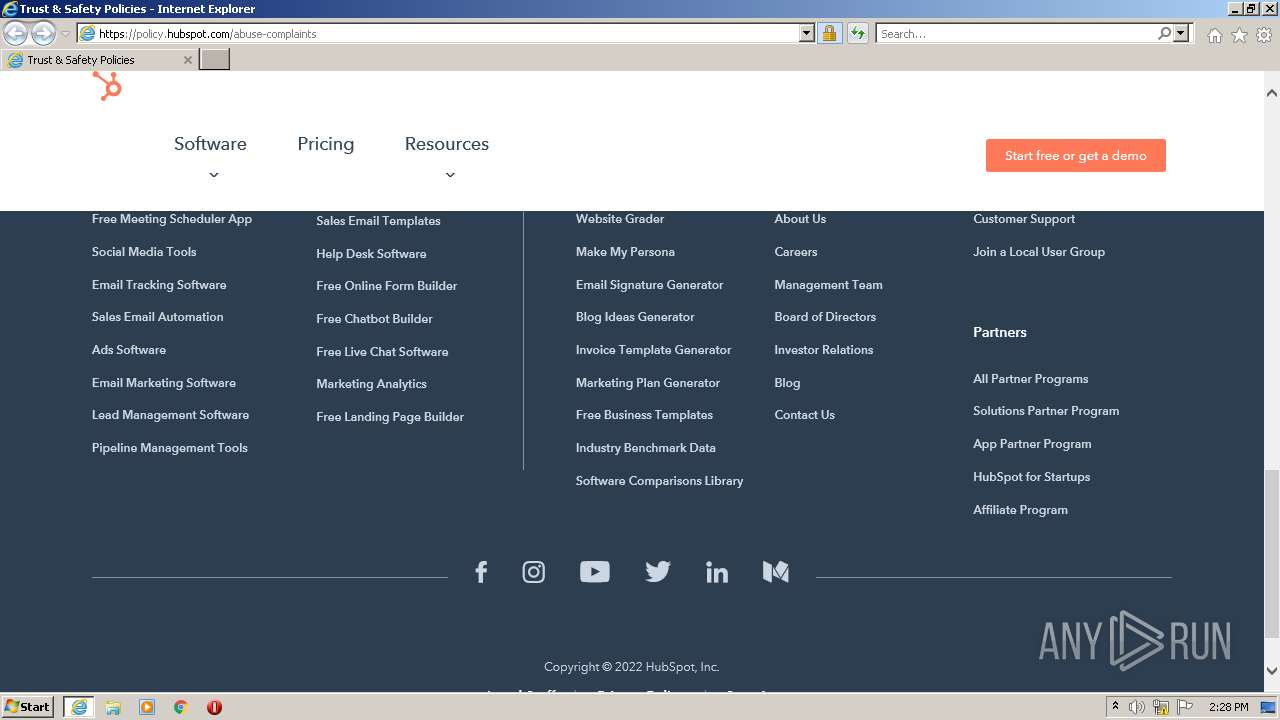The width and height of the screenshot is (1280, 720).
Task: Open Help Desk Software link
Action: (371, 254)
